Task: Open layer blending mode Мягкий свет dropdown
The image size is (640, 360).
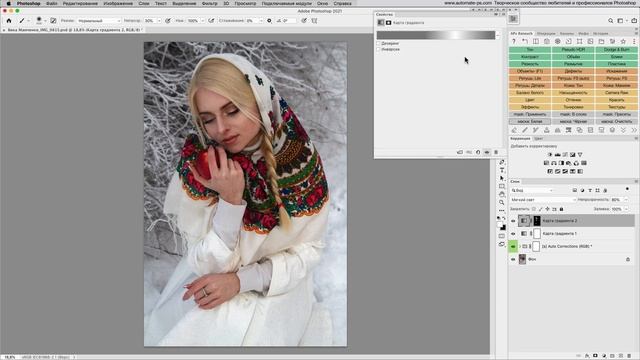Action: (543, 200)
